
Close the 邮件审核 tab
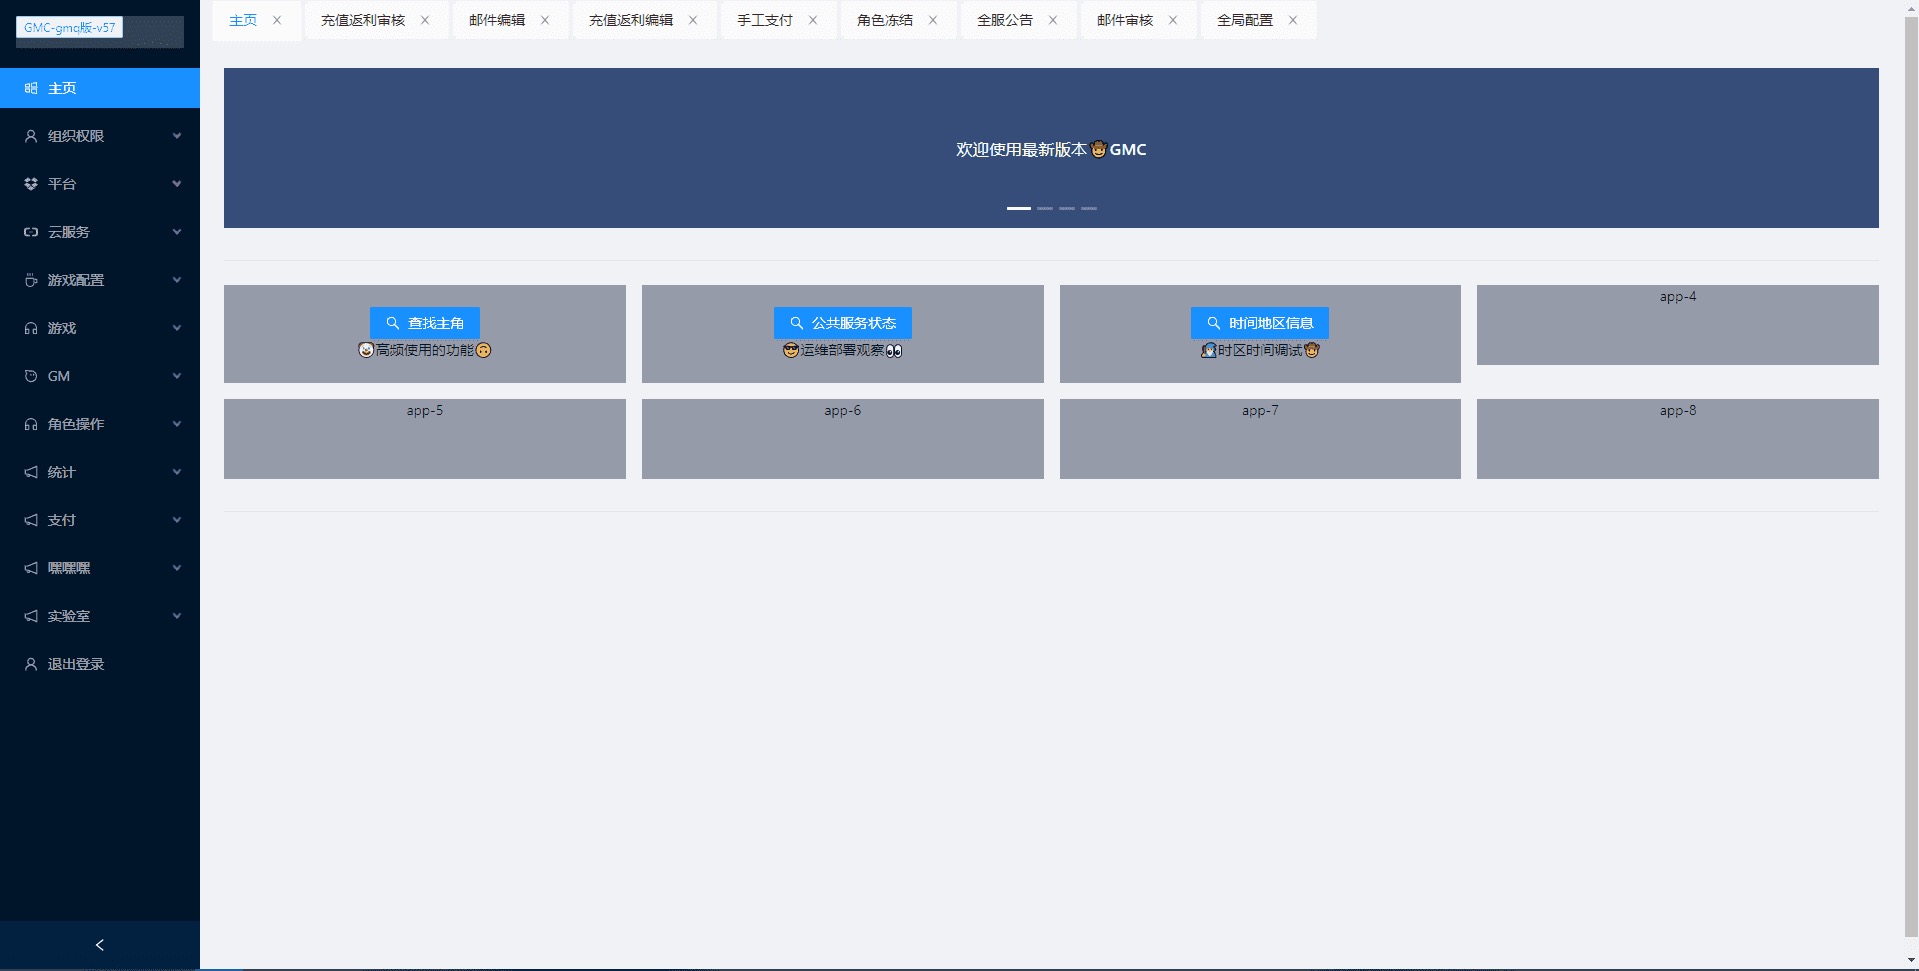(1173, 20)
